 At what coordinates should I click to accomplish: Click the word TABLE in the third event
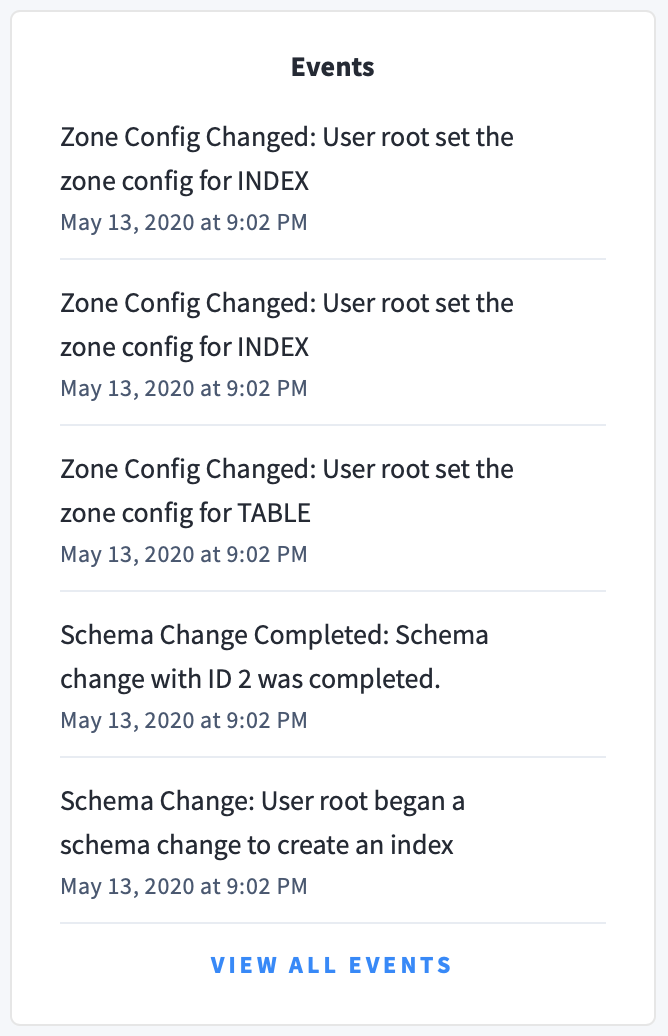pyautogui.click(x=271, y=513)
